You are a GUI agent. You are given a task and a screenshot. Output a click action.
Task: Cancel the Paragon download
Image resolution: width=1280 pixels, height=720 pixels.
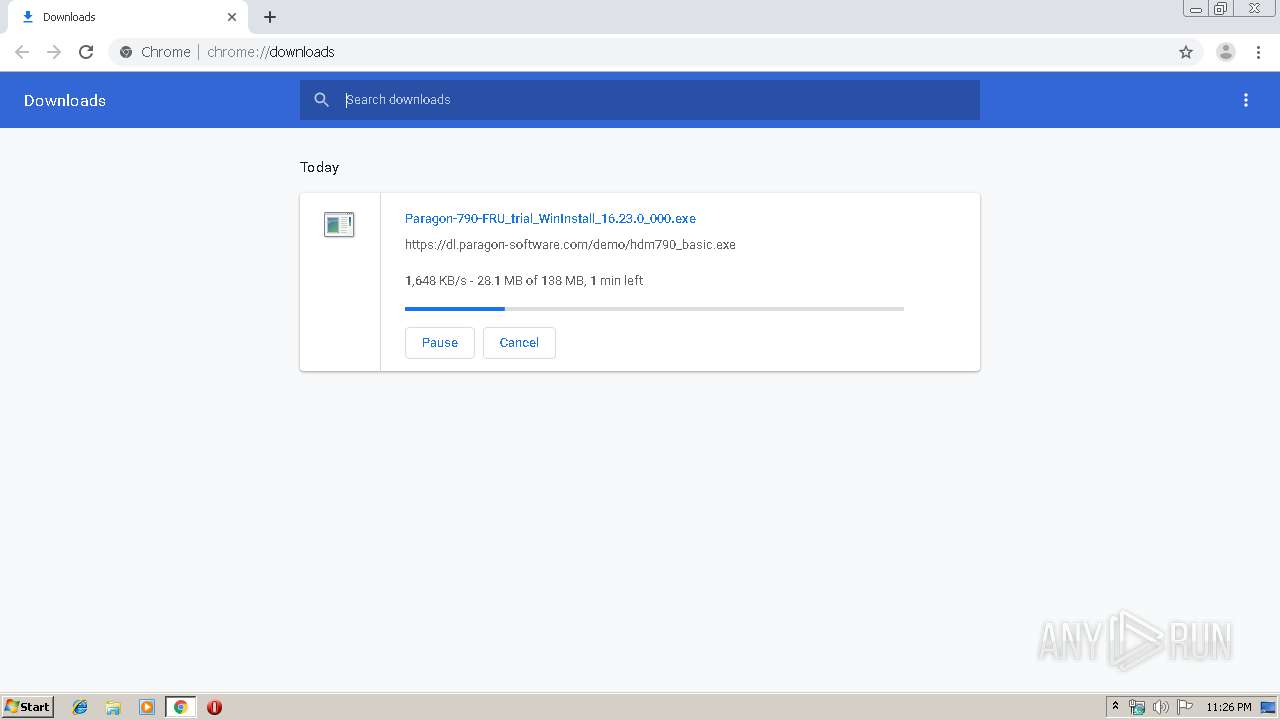pyautogui.click(x=519, y=342)
